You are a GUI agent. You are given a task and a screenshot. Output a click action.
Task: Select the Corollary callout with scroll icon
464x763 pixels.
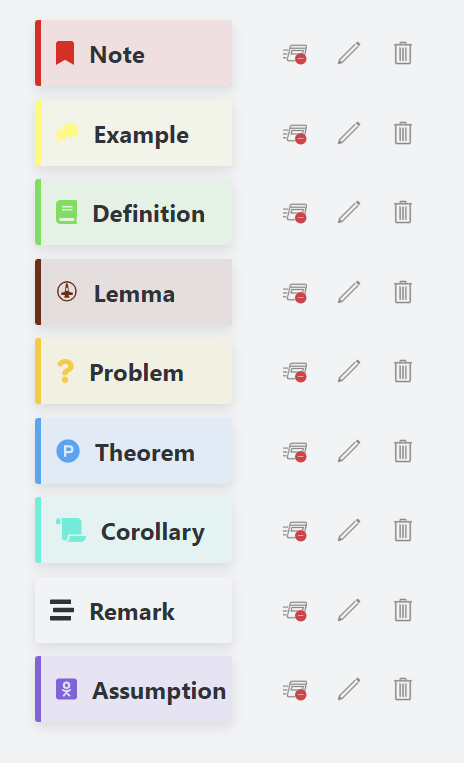pyautogui.click(x=133, y=530)
